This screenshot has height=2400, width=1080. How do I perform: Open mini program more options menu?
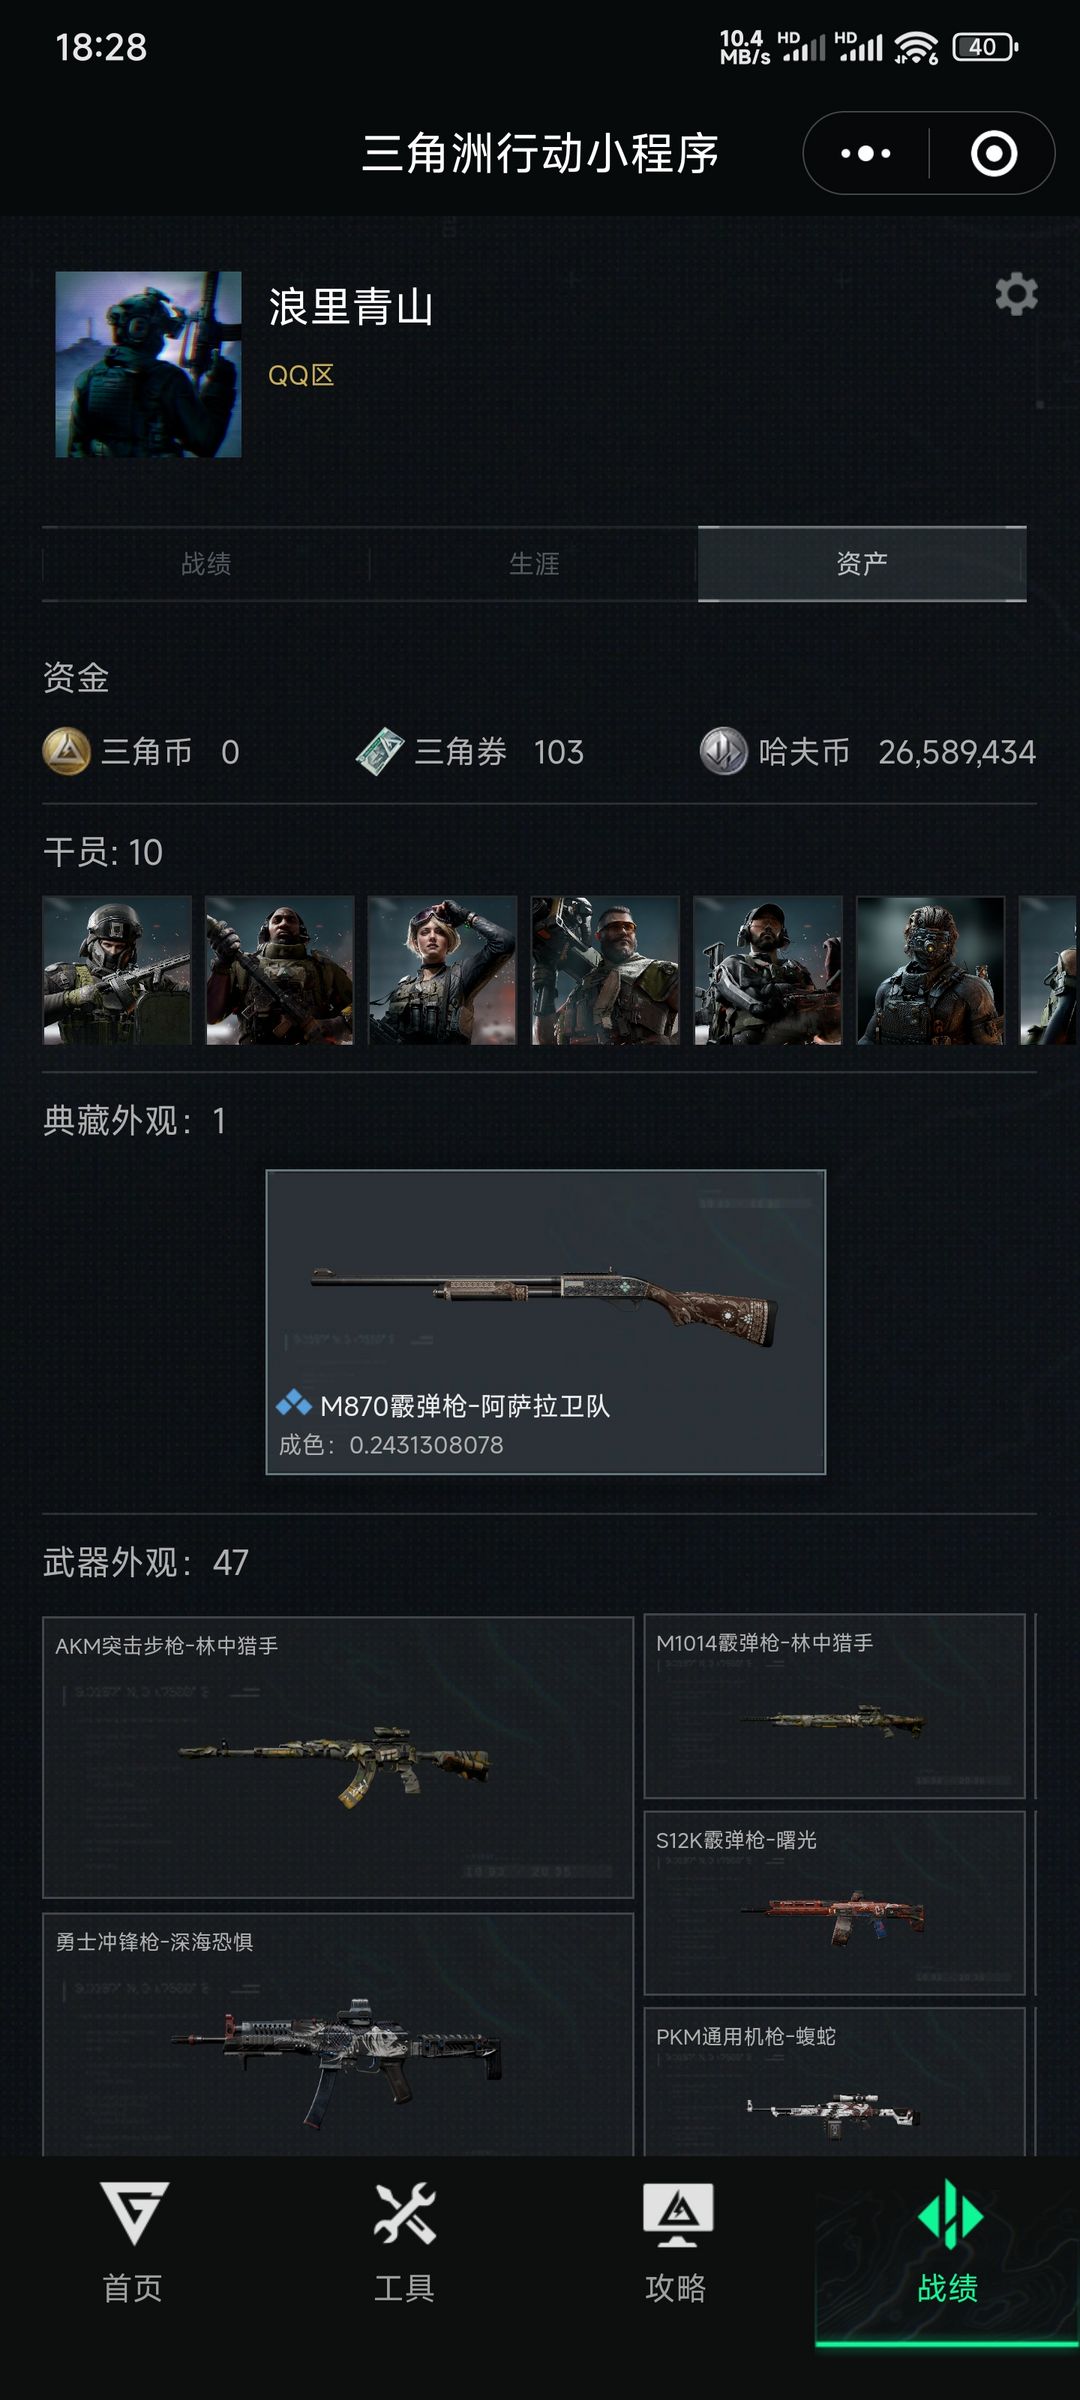[x=866, y=153]
